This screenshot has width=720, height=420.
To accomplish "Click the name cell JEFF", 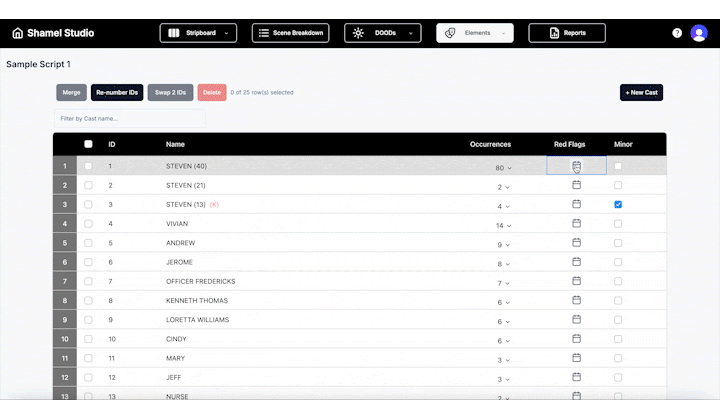I will [x=174, y=377].
